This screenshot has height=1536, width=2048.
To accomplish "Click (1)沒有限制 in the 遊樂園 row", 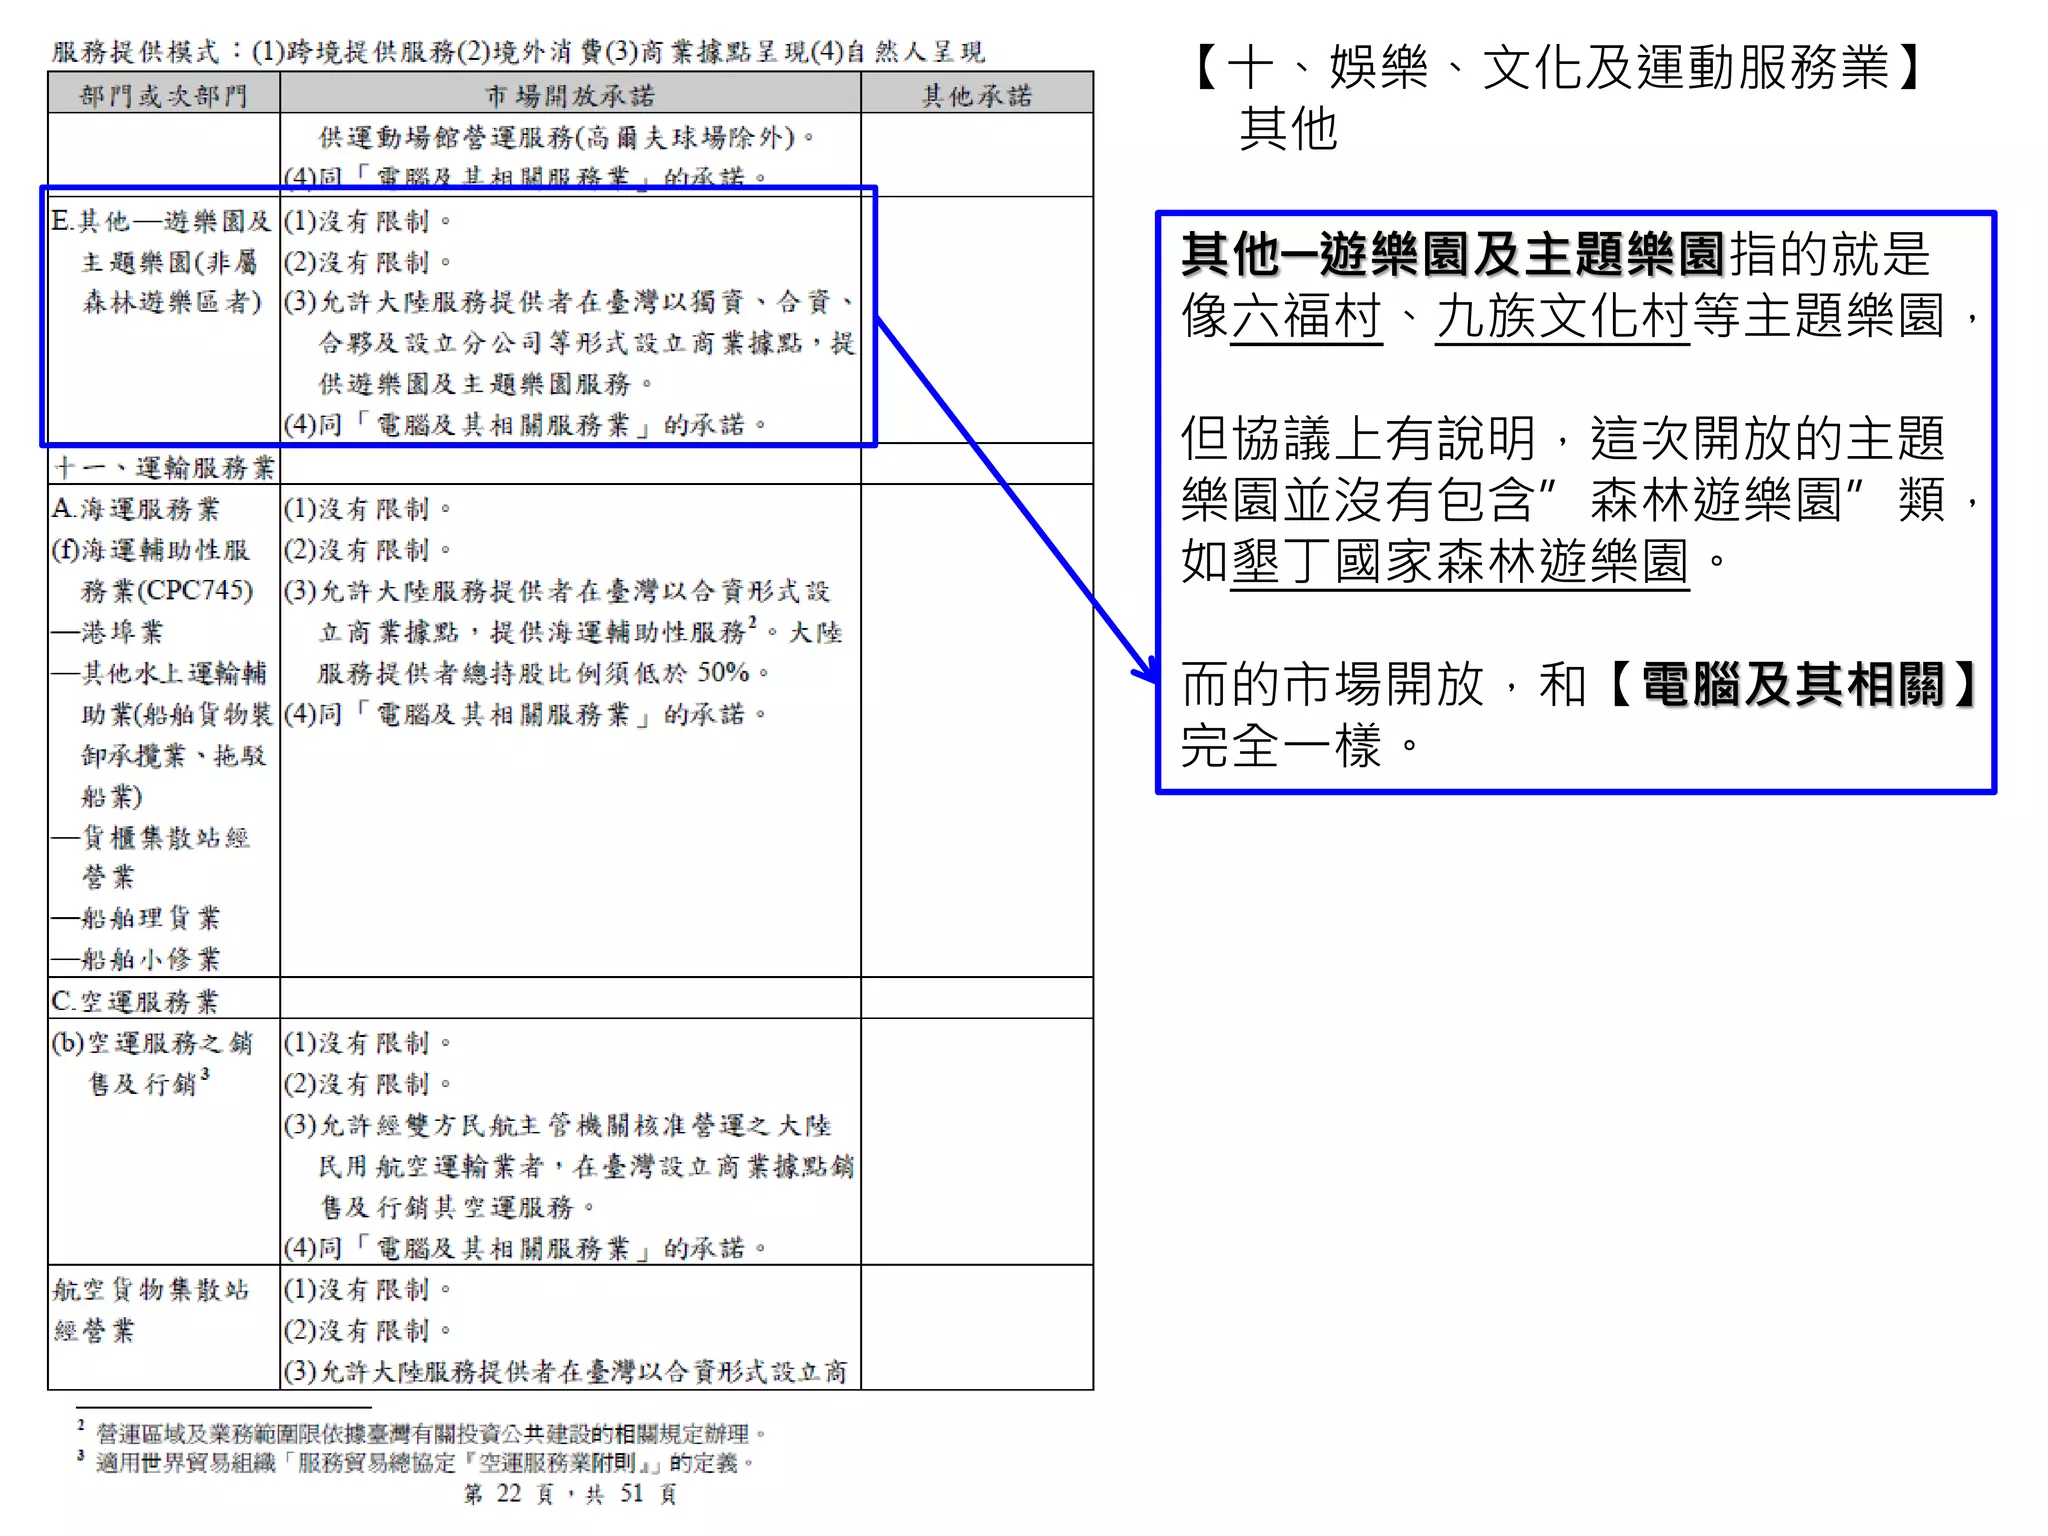I will tap(368, 220).
